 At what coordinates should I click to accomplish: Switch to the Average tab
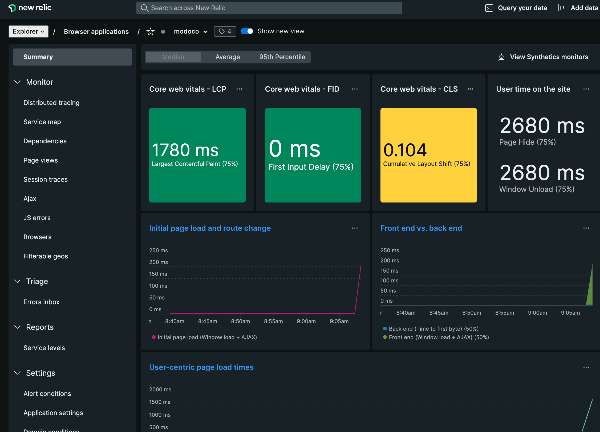tap(228, 57)
